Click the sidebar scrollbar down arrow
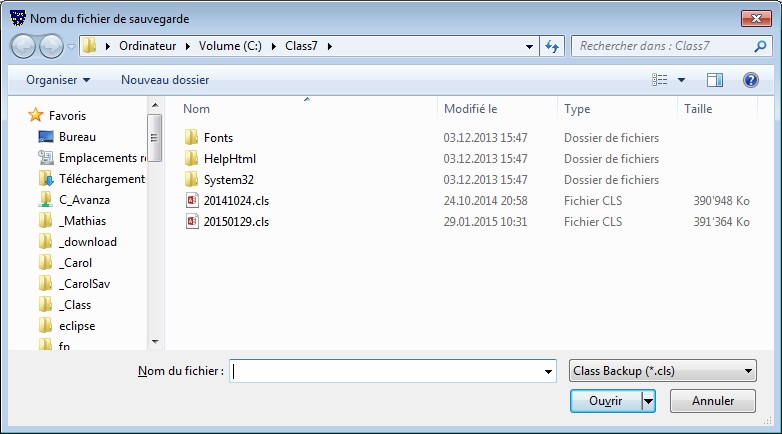 click(x=155, y=342)
